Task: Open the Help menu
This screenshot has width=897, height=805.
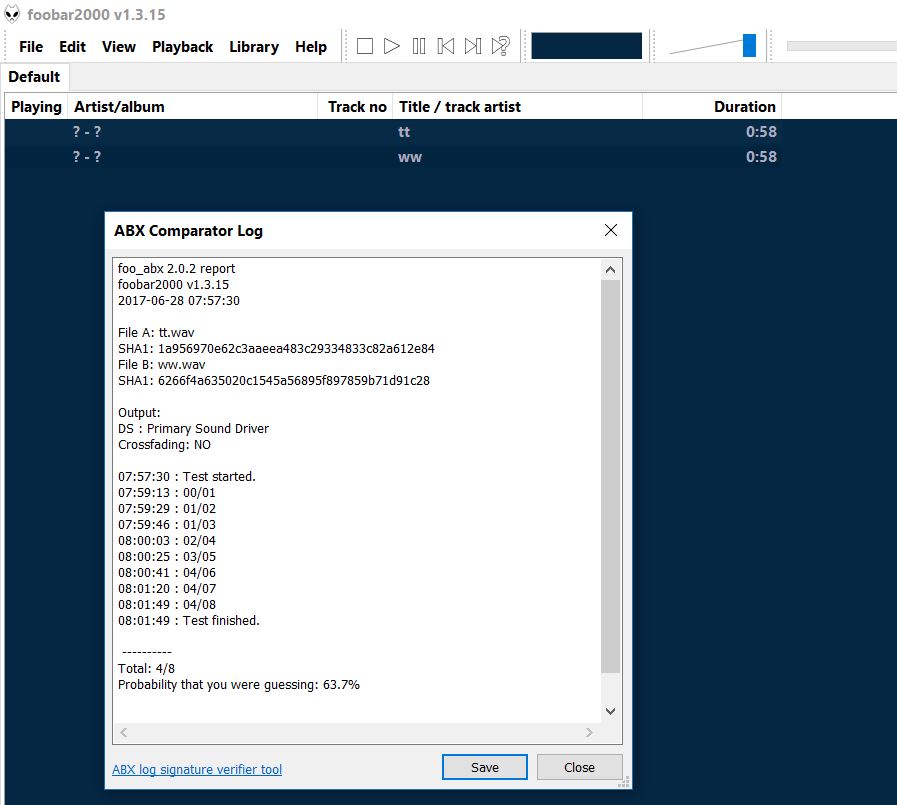Action: click(x=311, y=46)
